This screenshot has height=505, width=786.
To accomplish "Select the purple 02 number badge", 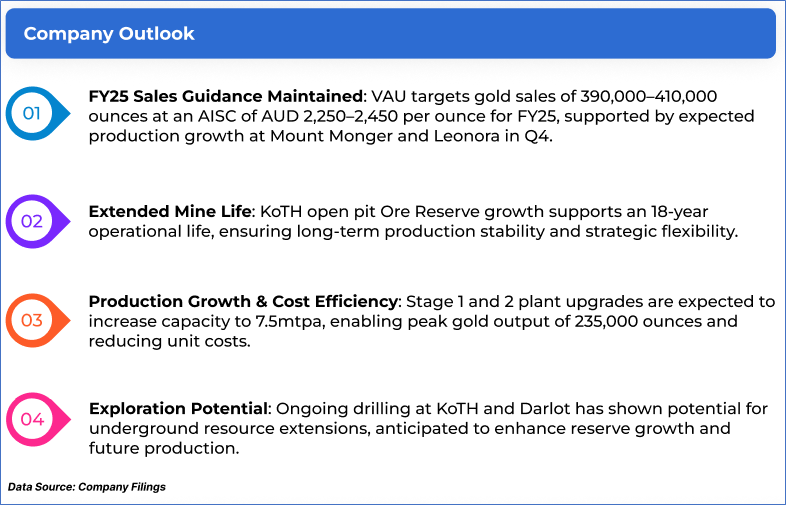I will point(32,221).
